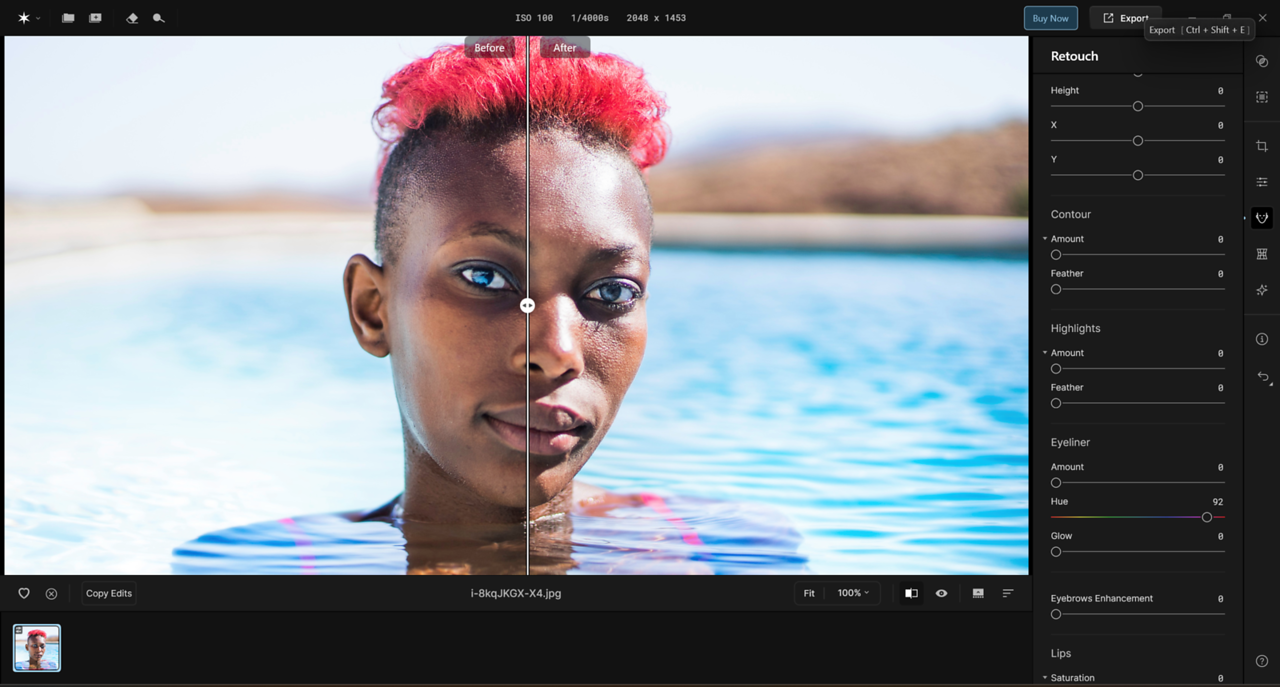Close the application window

coord(1262,18)
